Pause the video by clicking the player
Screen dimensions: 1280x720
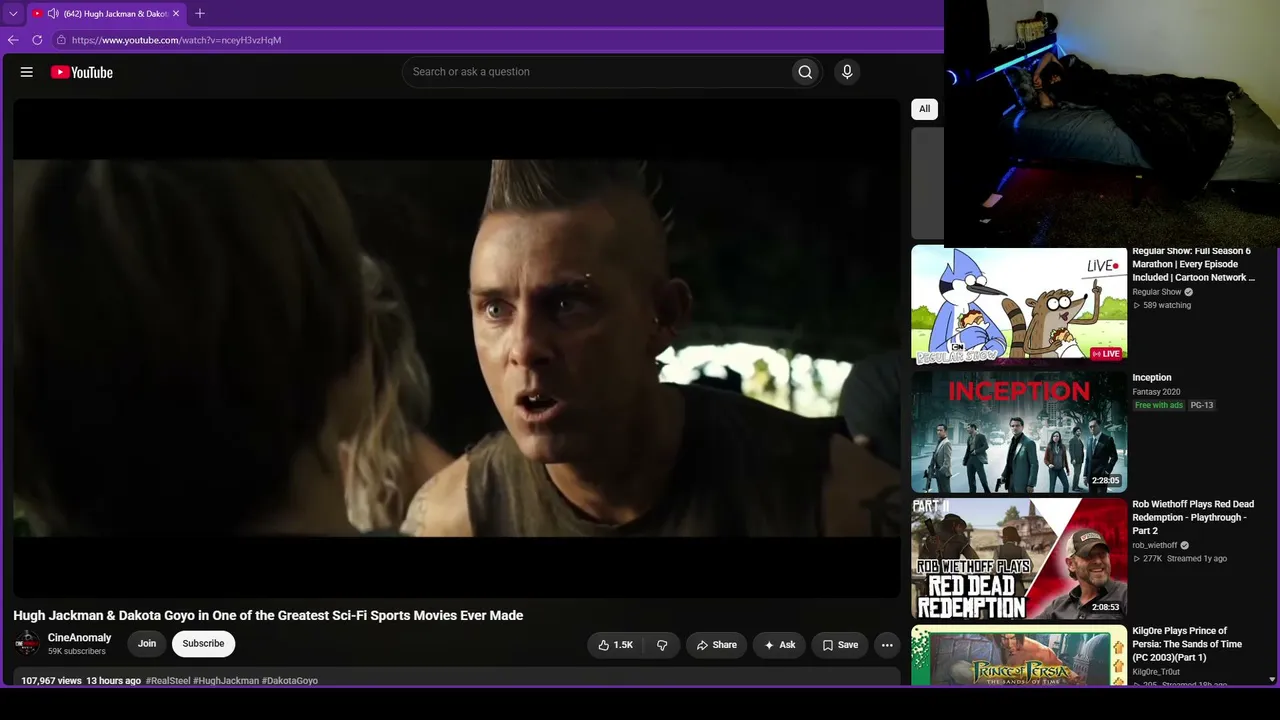pos(457,348)
